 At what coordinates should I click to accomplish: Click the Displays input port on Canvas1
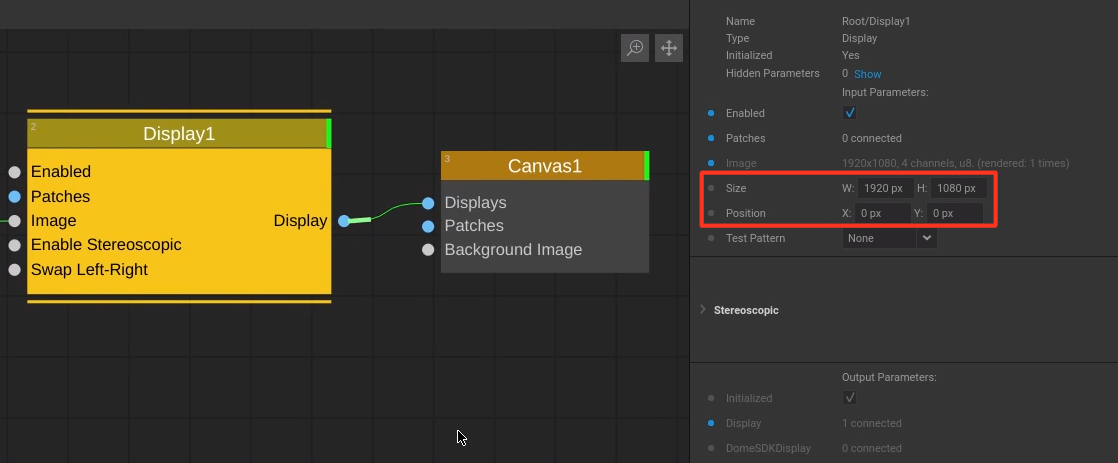click(x=428, y=203)
